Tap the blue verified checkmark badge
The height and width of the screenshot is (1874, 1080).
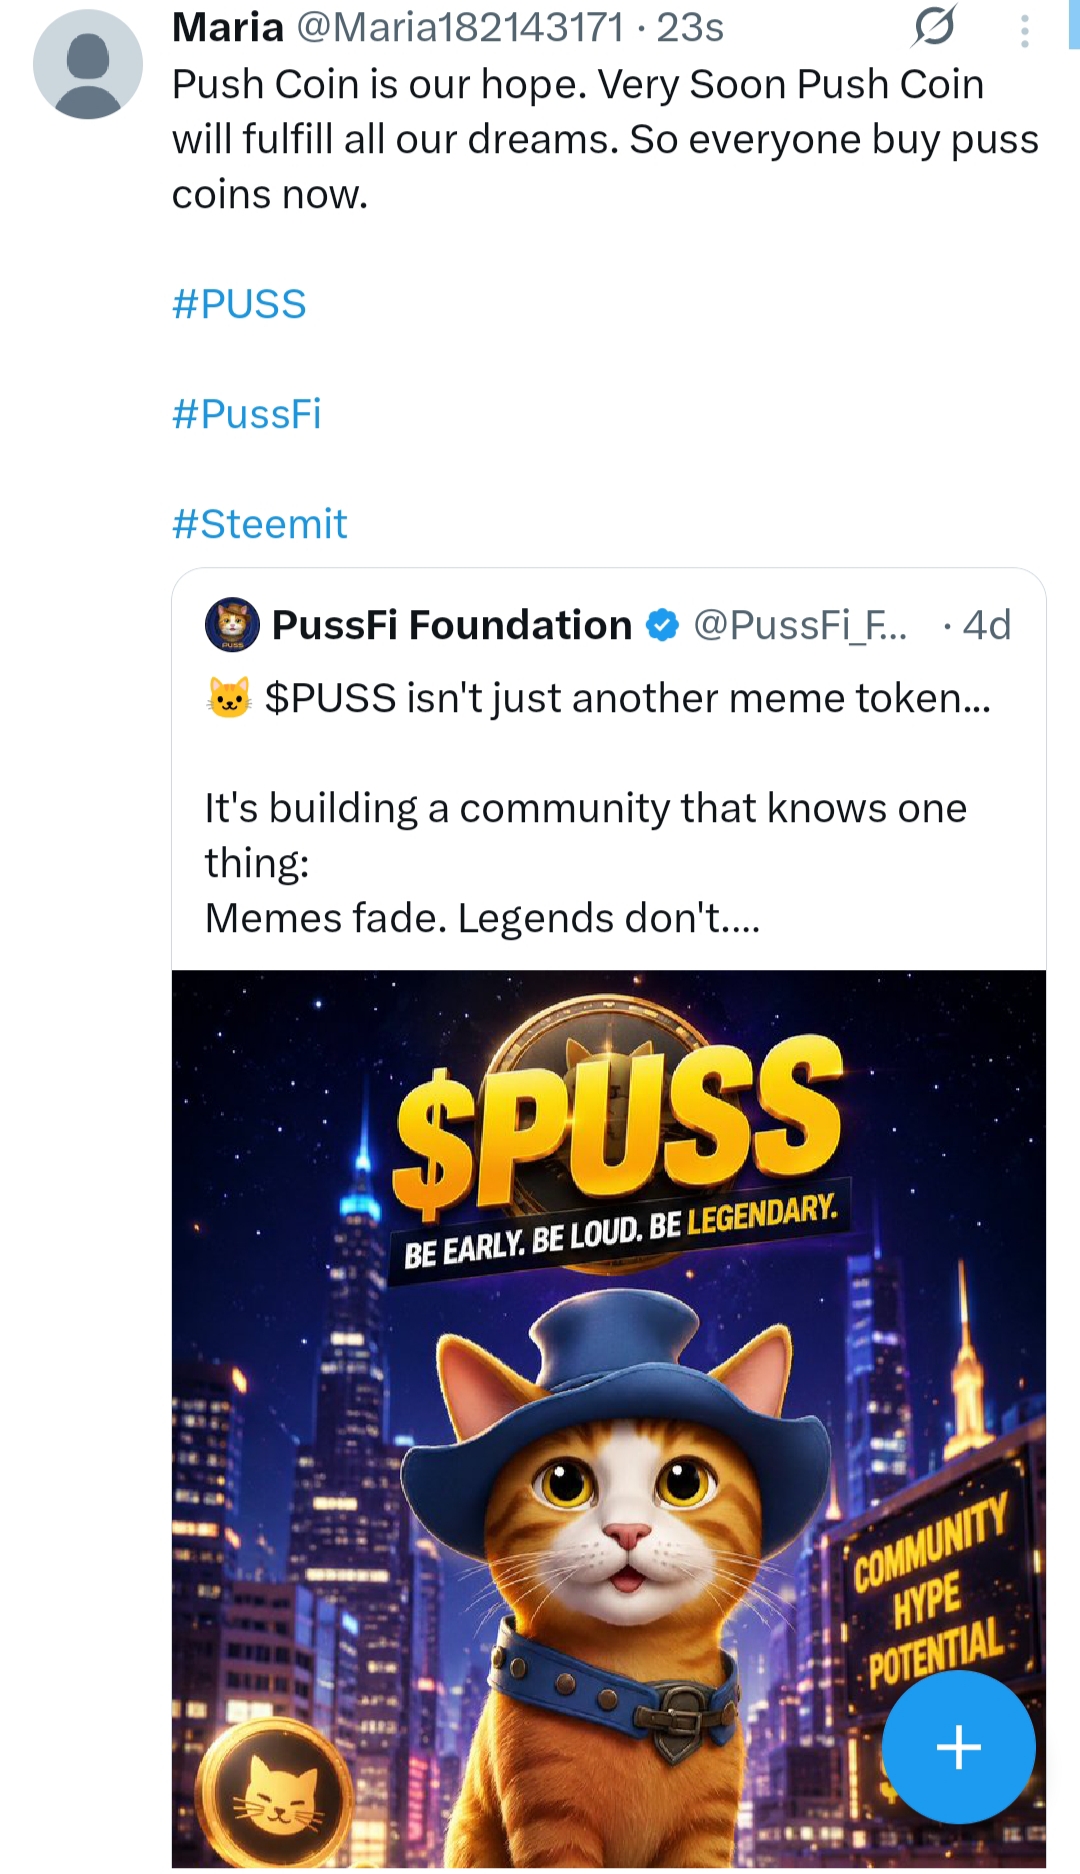click(662, 625)
